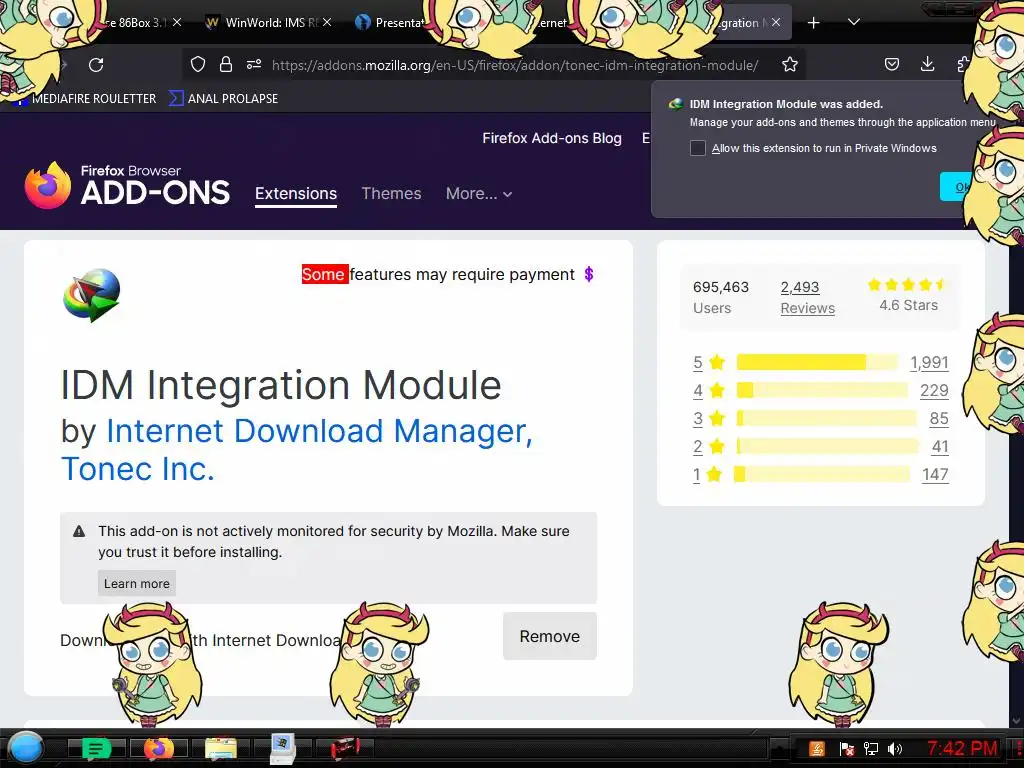The width and height of the screenshot is (1024, 768).
Task: Expand the More... dropdown menu
Action: 479,194
